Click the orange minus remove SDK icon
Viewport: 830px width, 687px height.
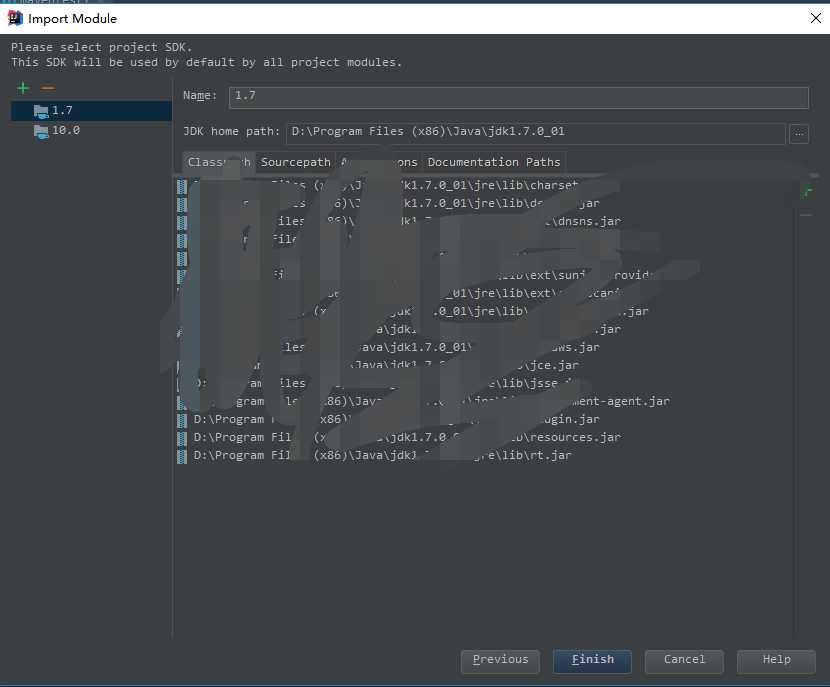(48, 88)
